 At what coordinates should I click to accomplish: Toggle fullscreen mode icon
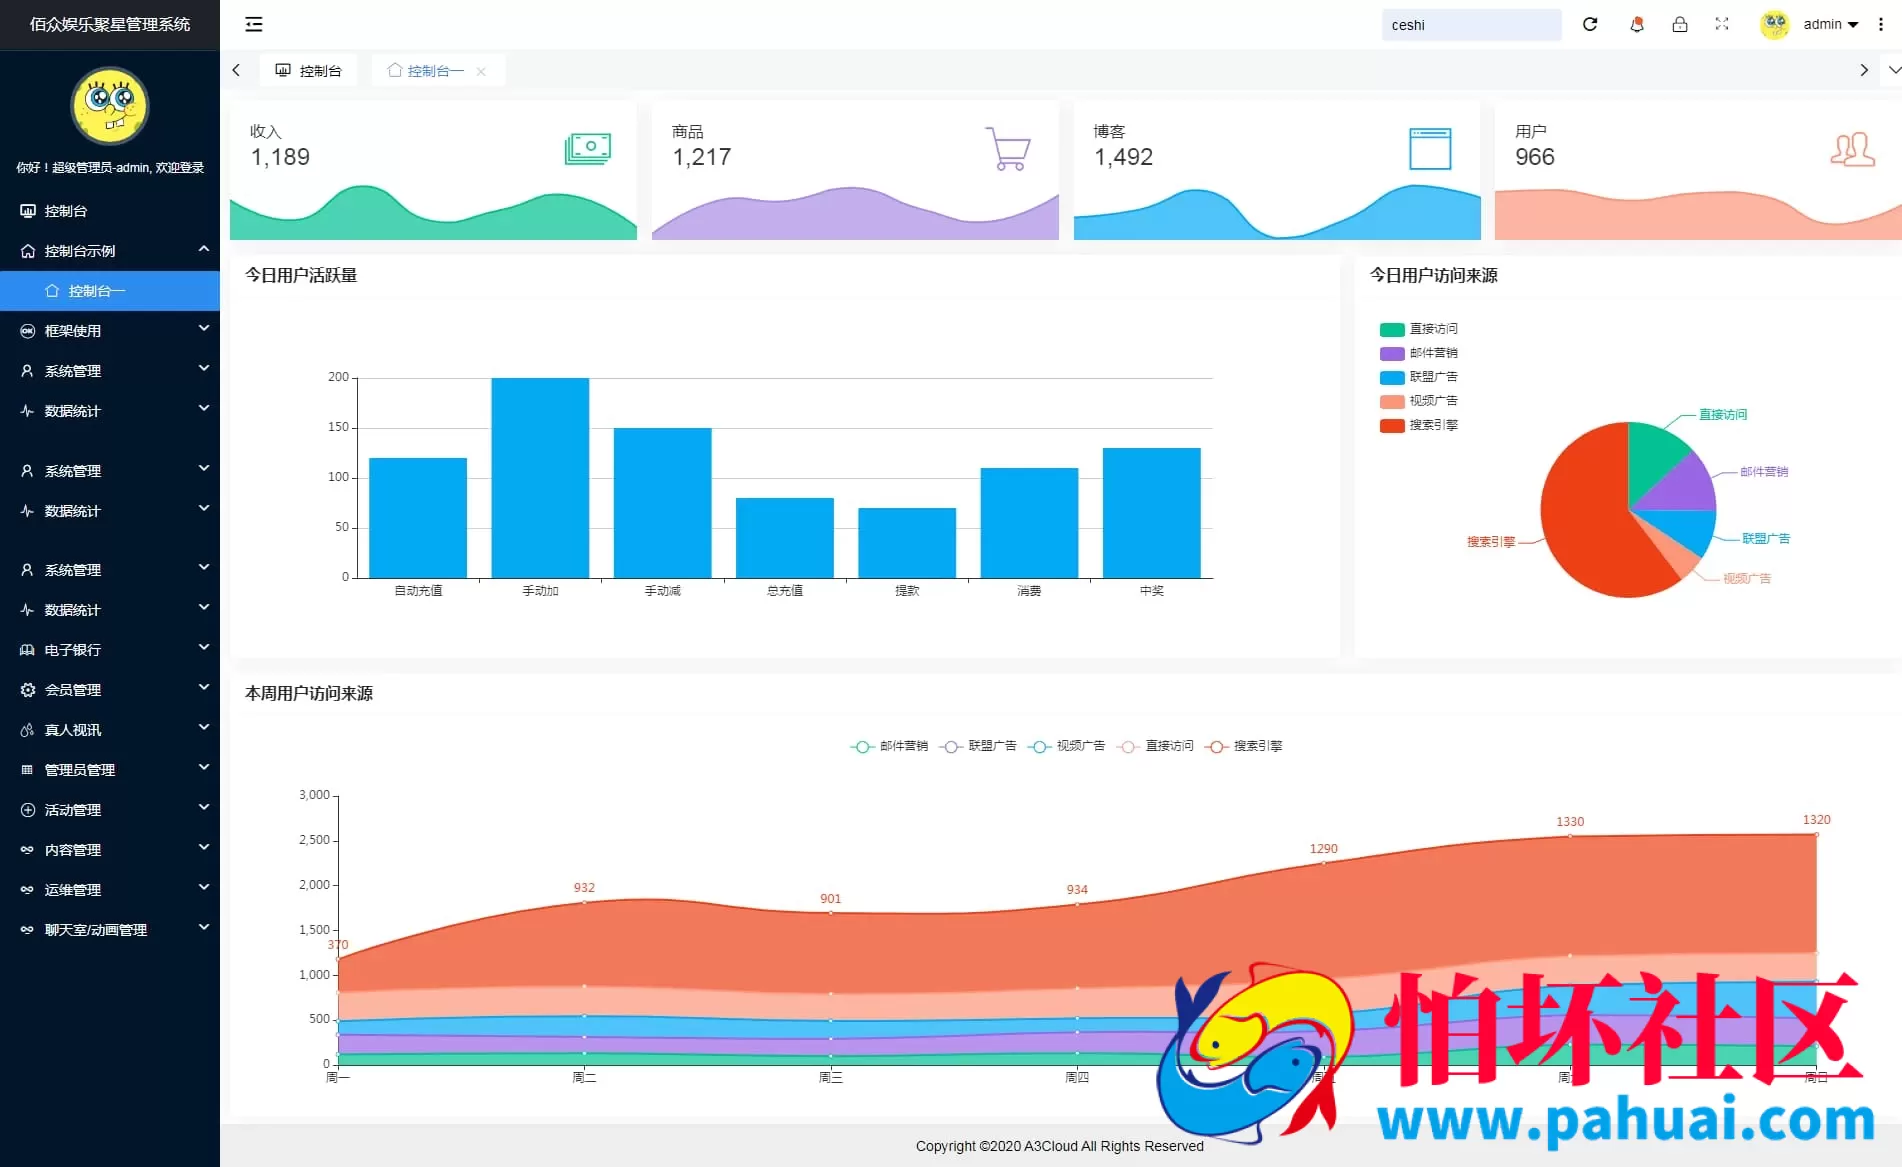1722,24
